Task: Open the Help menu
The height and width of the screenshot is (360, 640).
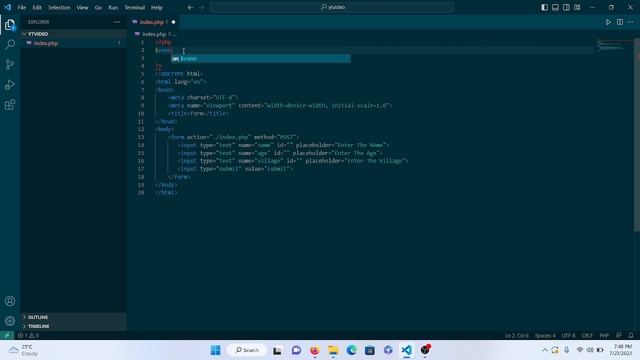Action: [x=157, y=7]
